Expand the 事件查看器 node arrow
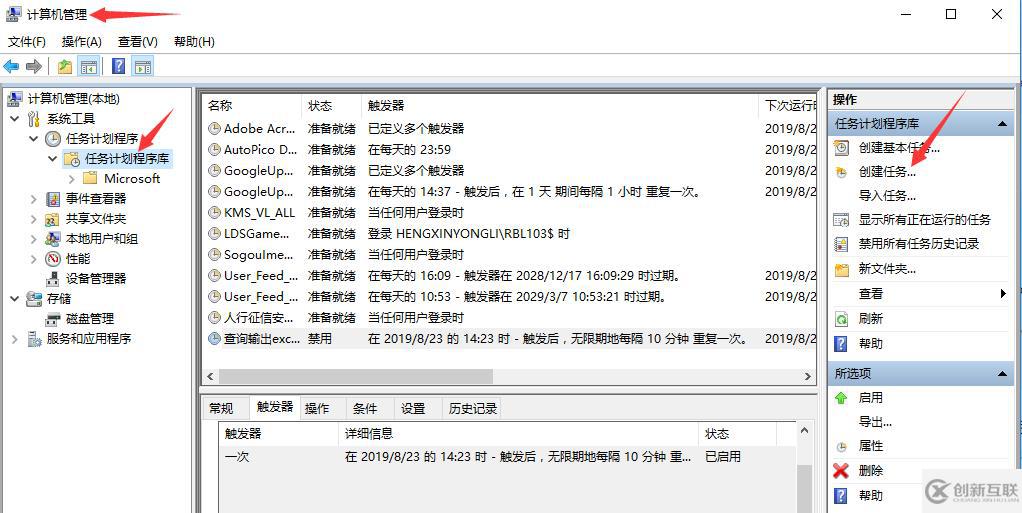1022x513 pixels. (34, 199)
